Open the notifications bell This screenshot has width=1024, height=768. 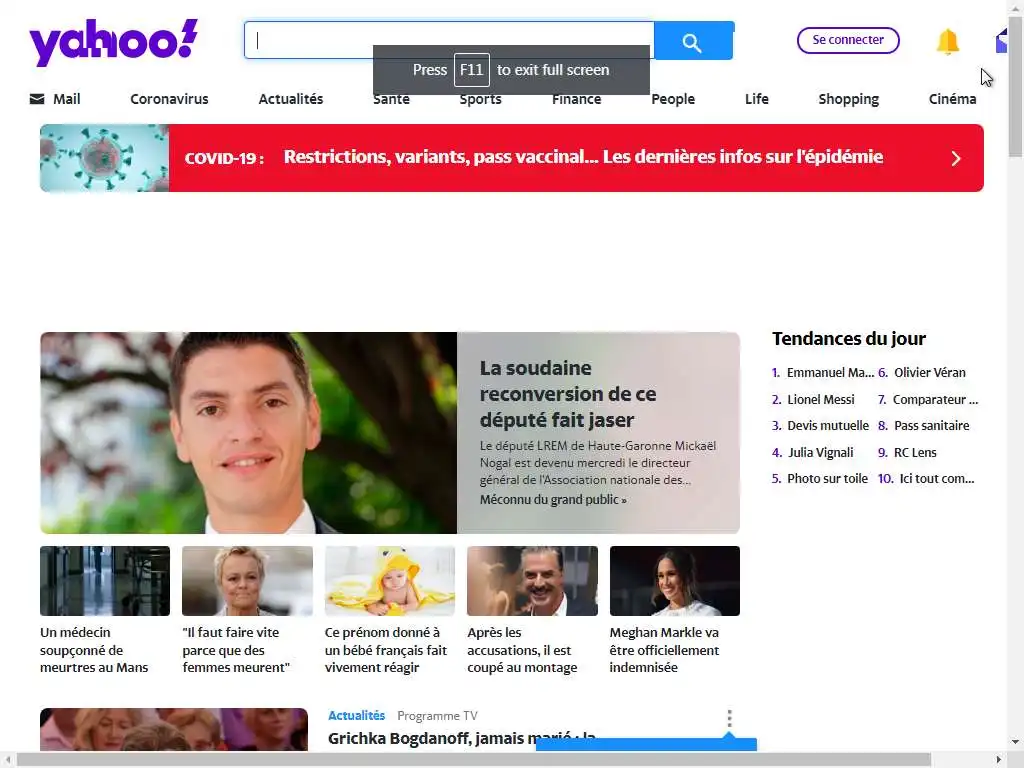(x=948, y=42)
